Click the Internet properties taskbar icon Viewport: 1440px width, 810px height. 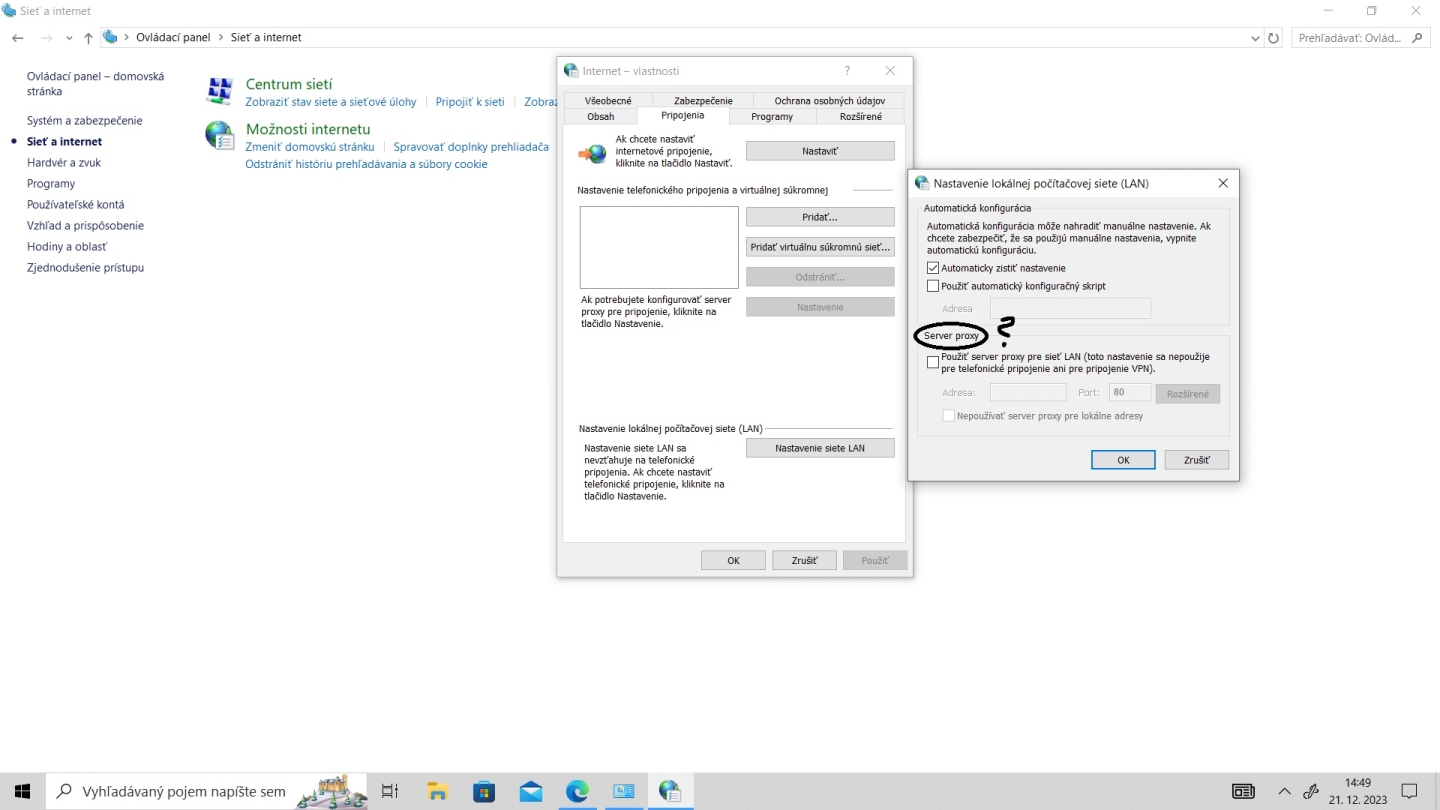click(670, 791)
